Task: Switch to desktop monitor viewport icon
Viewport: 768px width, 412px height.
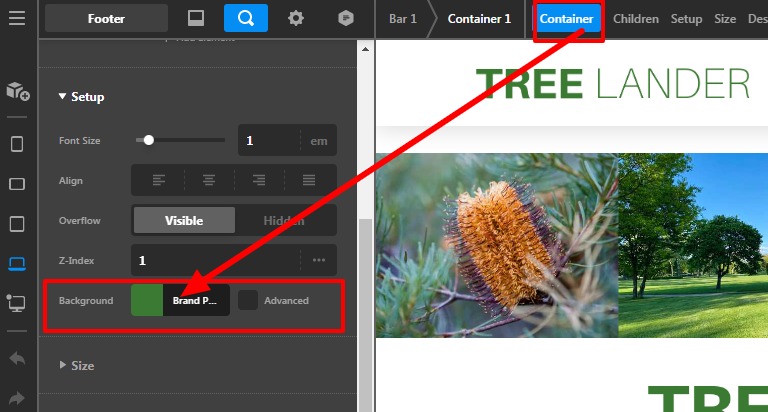Action: pyautogui.click(x=17, y=302)
